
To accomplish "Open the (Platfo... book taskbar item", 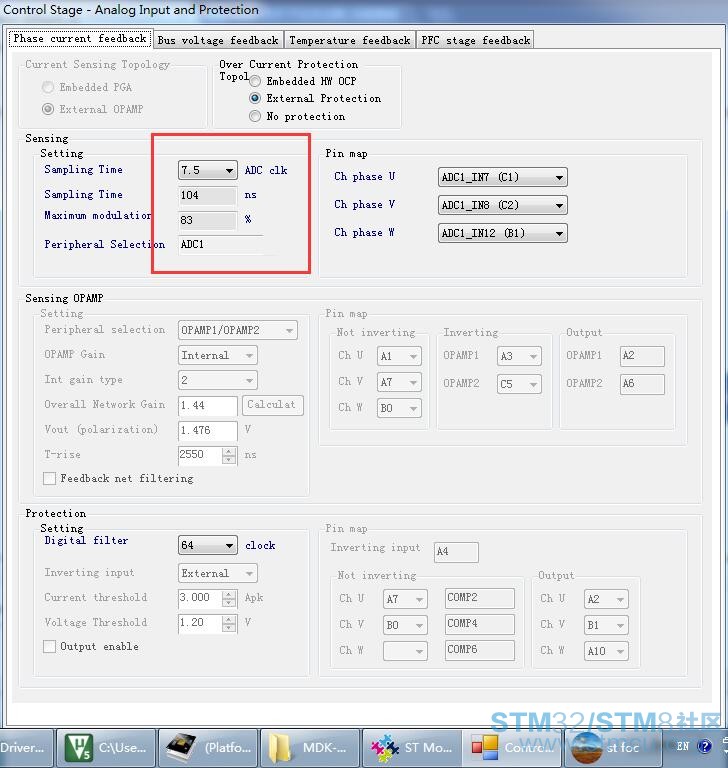I will (208, 748).
